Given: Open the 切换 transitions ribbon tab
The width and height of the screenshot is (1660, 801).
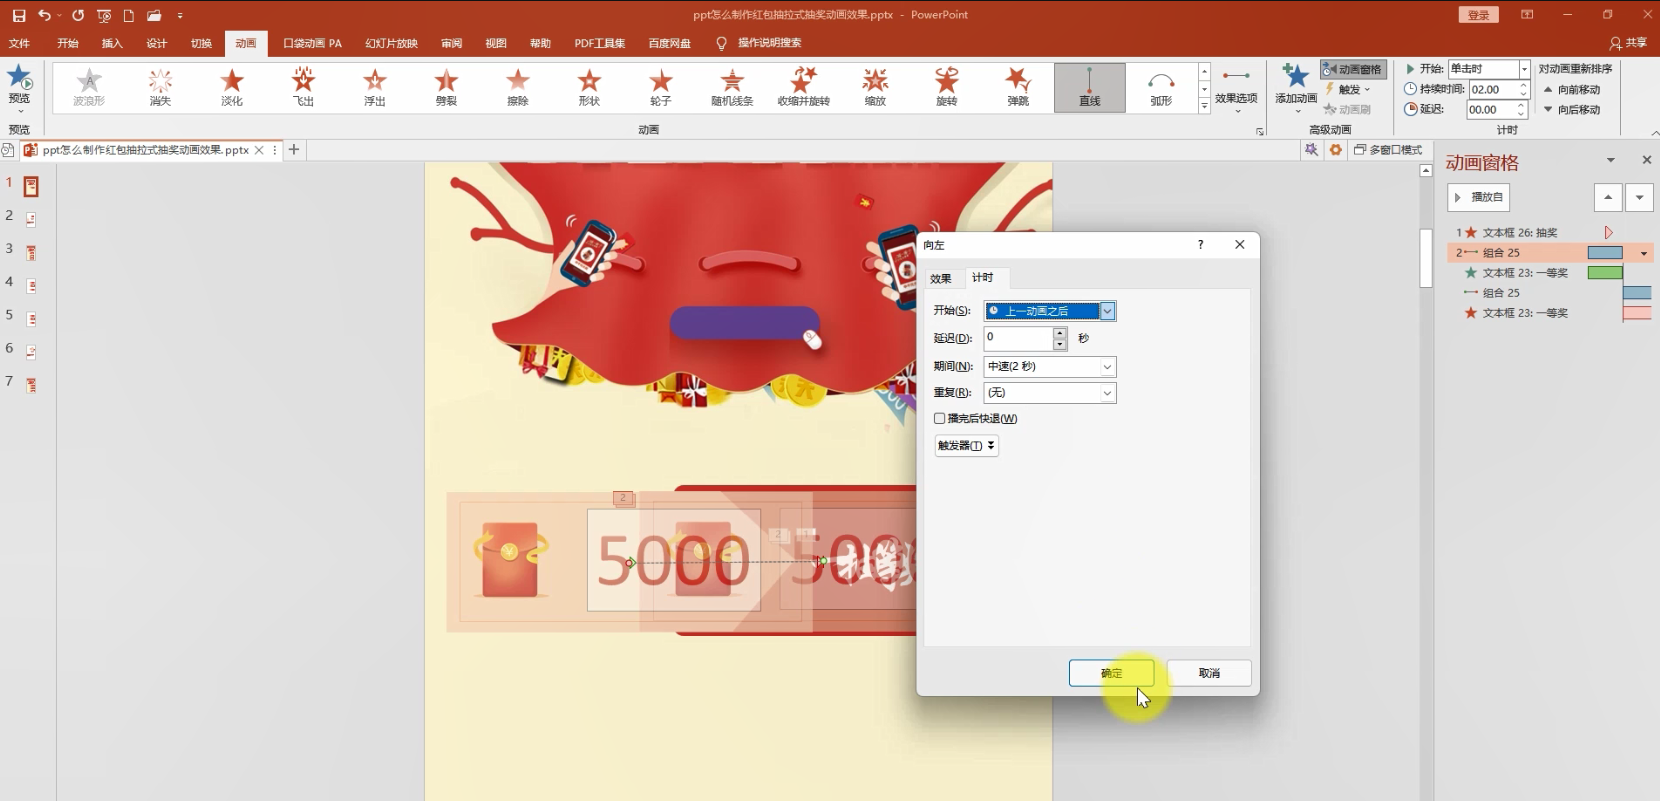Looking at the screenshot, I should click(201, 43).
